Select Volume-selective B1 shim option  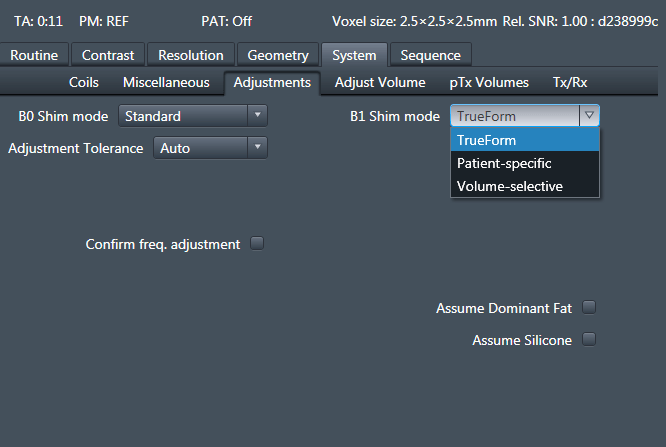coord(509,186)
